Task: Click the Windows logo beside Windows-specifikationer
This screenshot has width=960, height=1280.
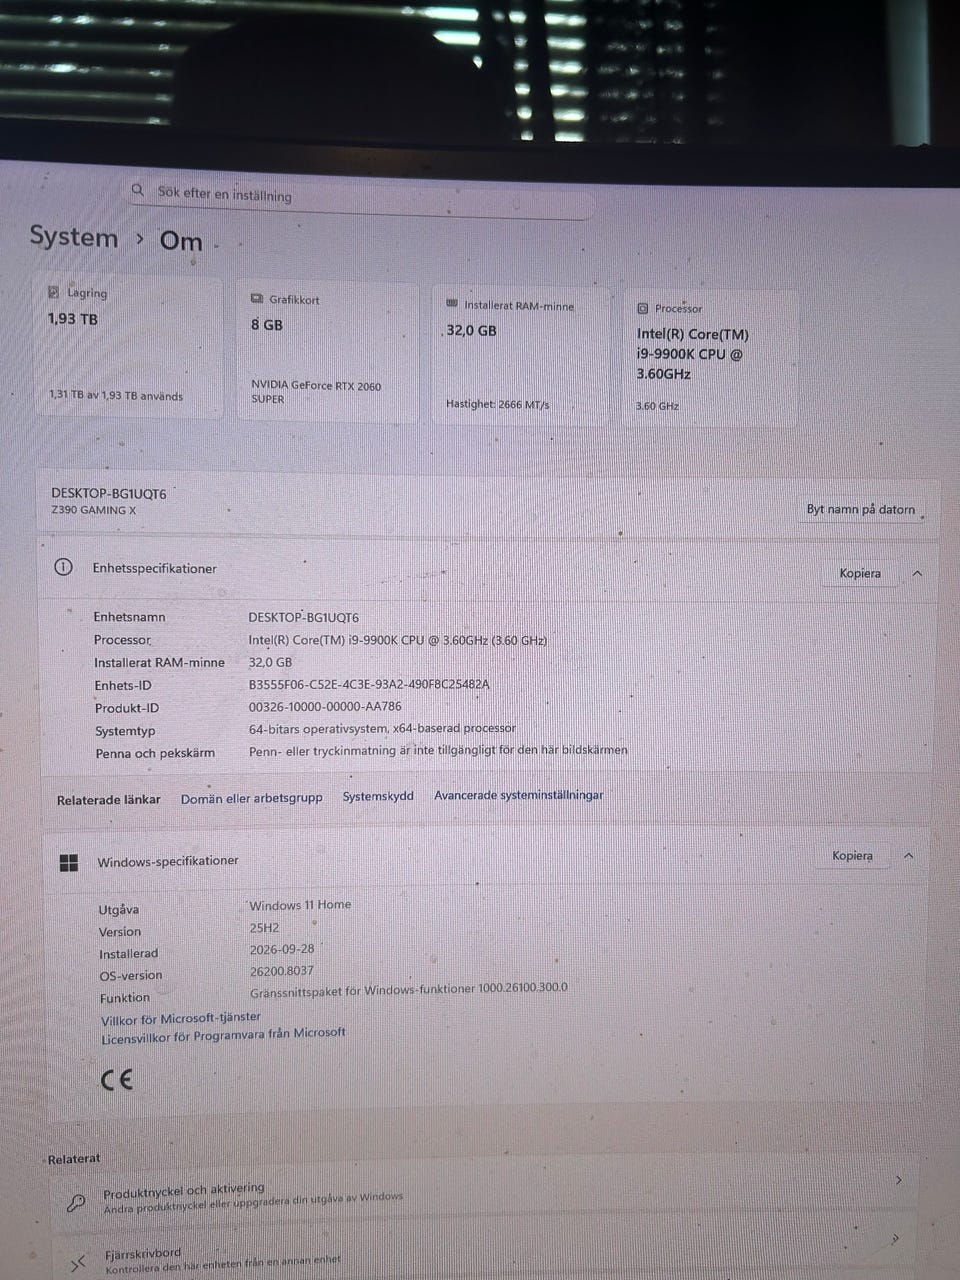Action: tap(69, 862)
